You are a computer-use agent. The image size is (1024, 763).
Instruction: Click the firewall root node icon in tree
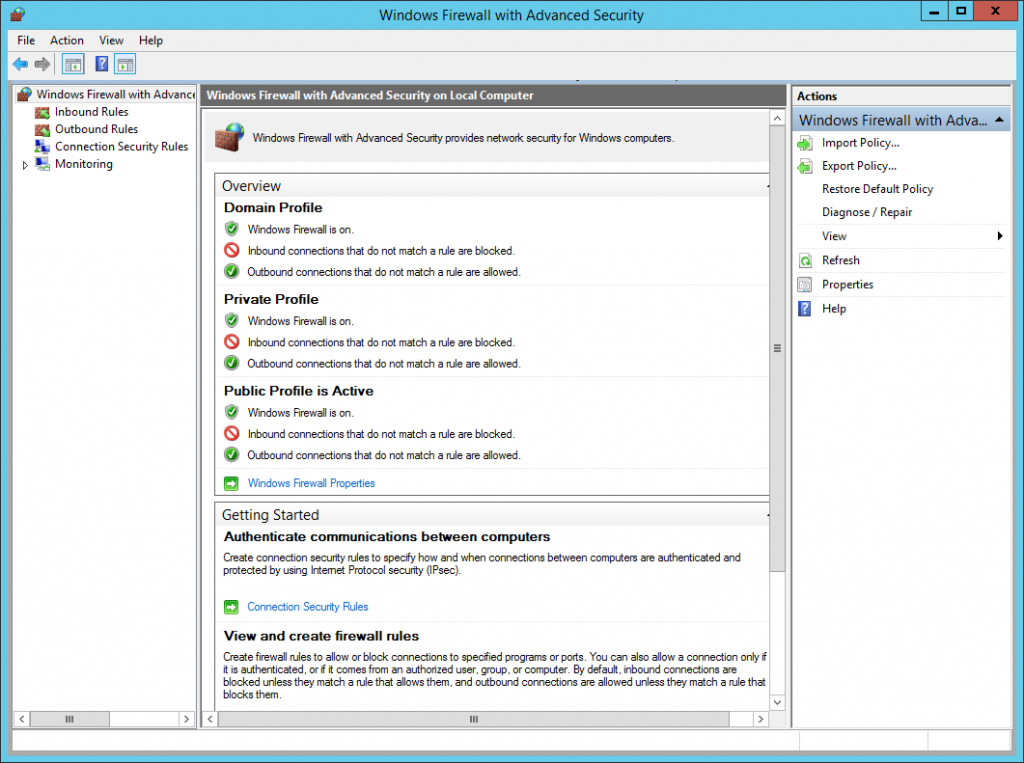coord(24,95)
